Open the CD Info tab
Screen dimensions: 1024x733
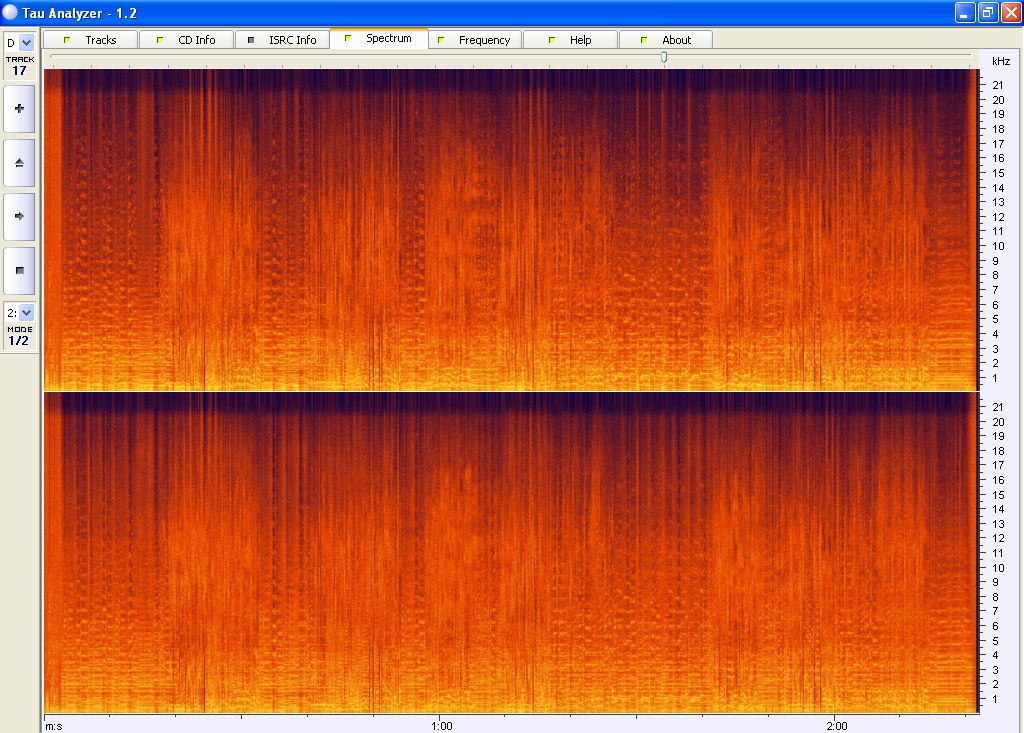point(196,40)
